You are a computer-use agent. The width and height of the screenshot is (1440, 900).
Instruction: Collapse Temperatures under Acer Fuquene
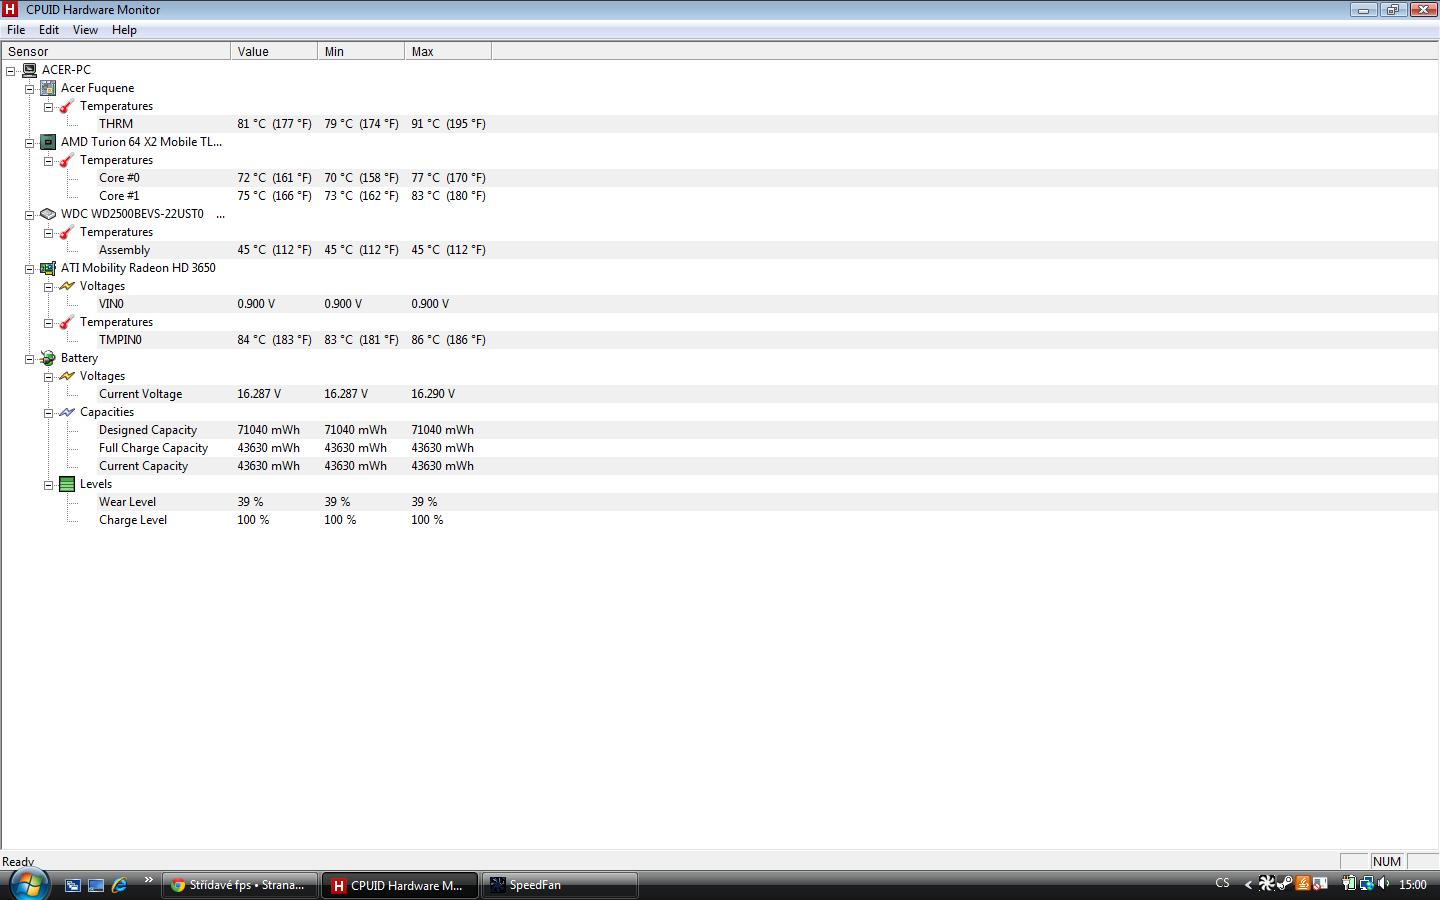coord(49,107)
